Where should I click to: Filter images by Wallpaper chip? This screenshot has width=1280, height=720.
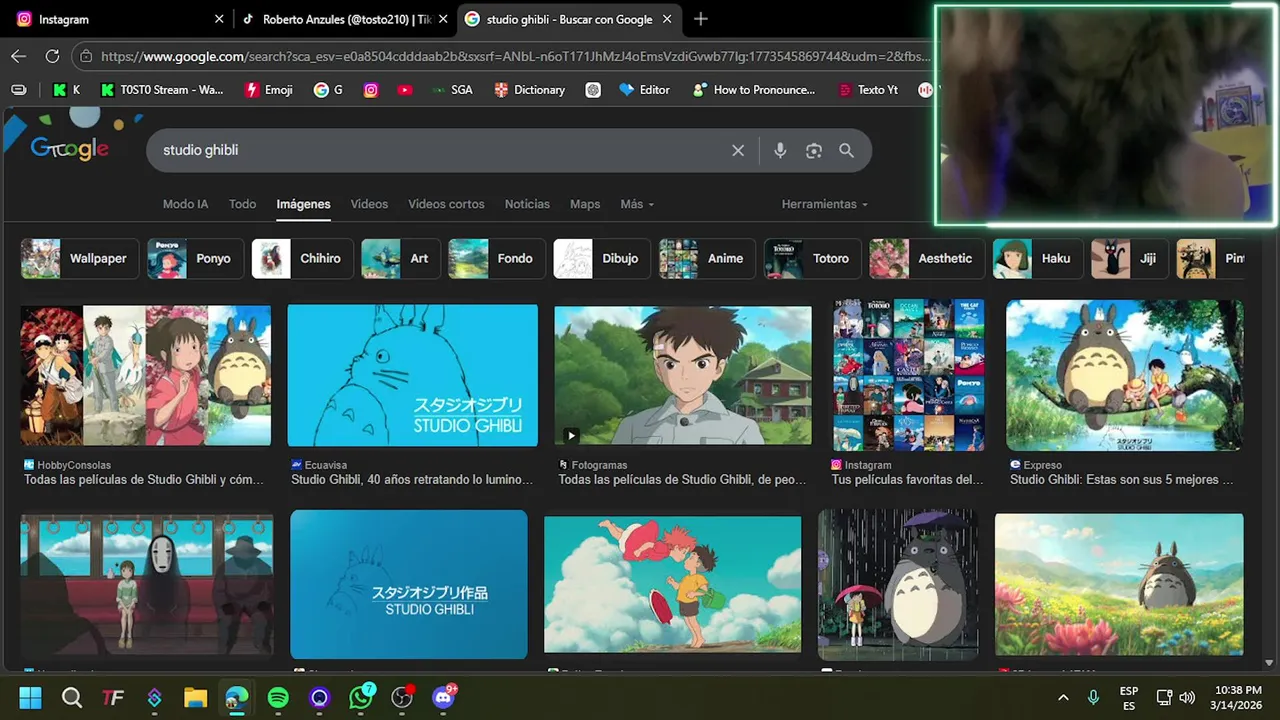[x=79, y=258]
